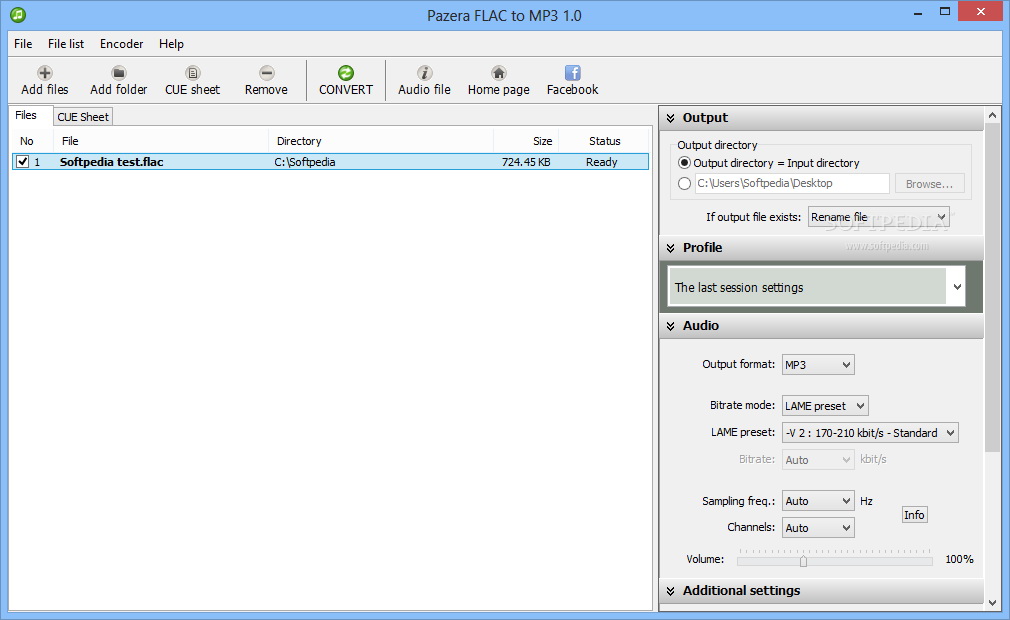Collapse the Profile section

[671, 248]
